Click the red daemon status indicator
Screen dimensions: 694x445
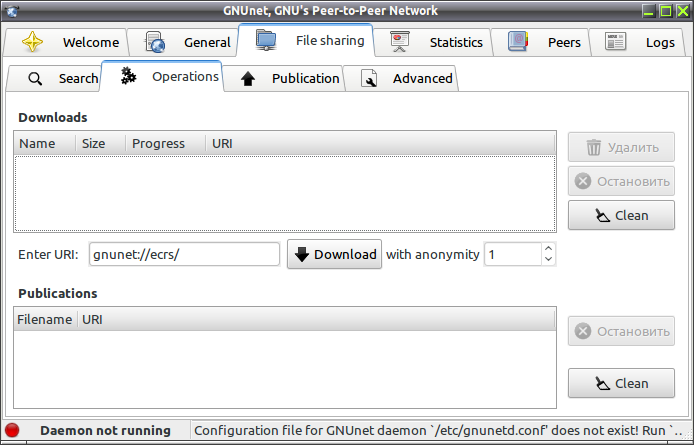[12, 430]
